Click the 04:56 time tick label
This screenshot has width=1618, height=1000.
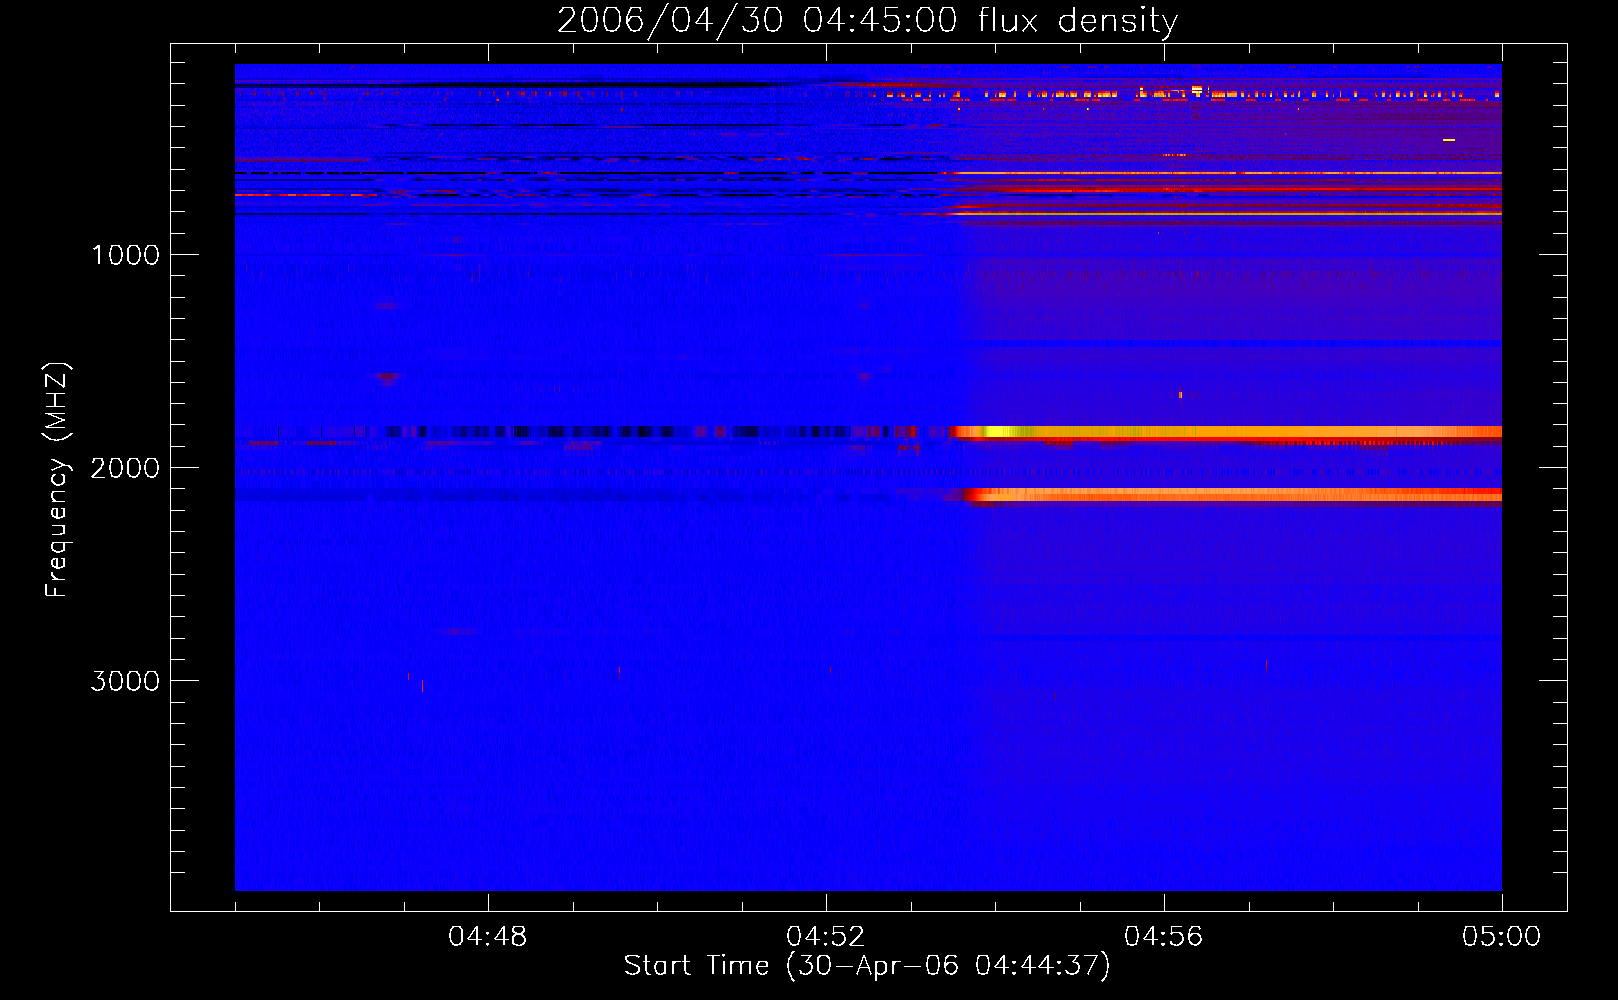pos(1164,937)
